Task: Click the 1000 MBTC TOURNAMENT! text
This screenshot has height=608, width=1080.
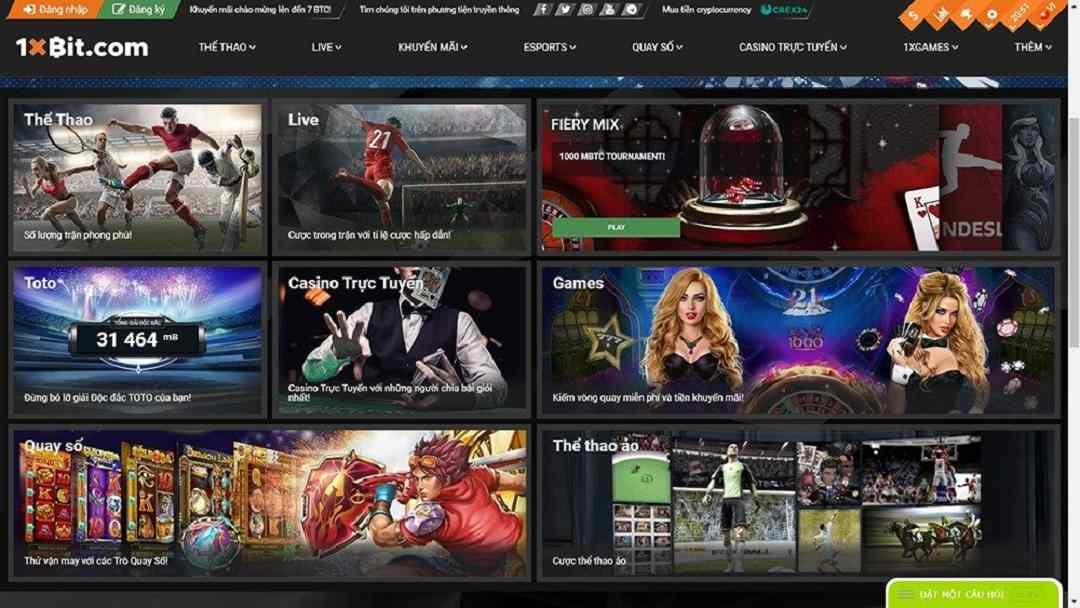Action: pos(612,156)
